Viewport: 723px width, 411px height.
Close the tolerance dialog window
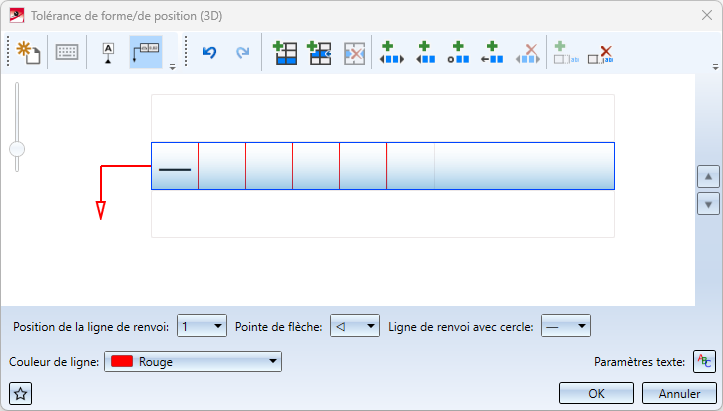point(706,15)
